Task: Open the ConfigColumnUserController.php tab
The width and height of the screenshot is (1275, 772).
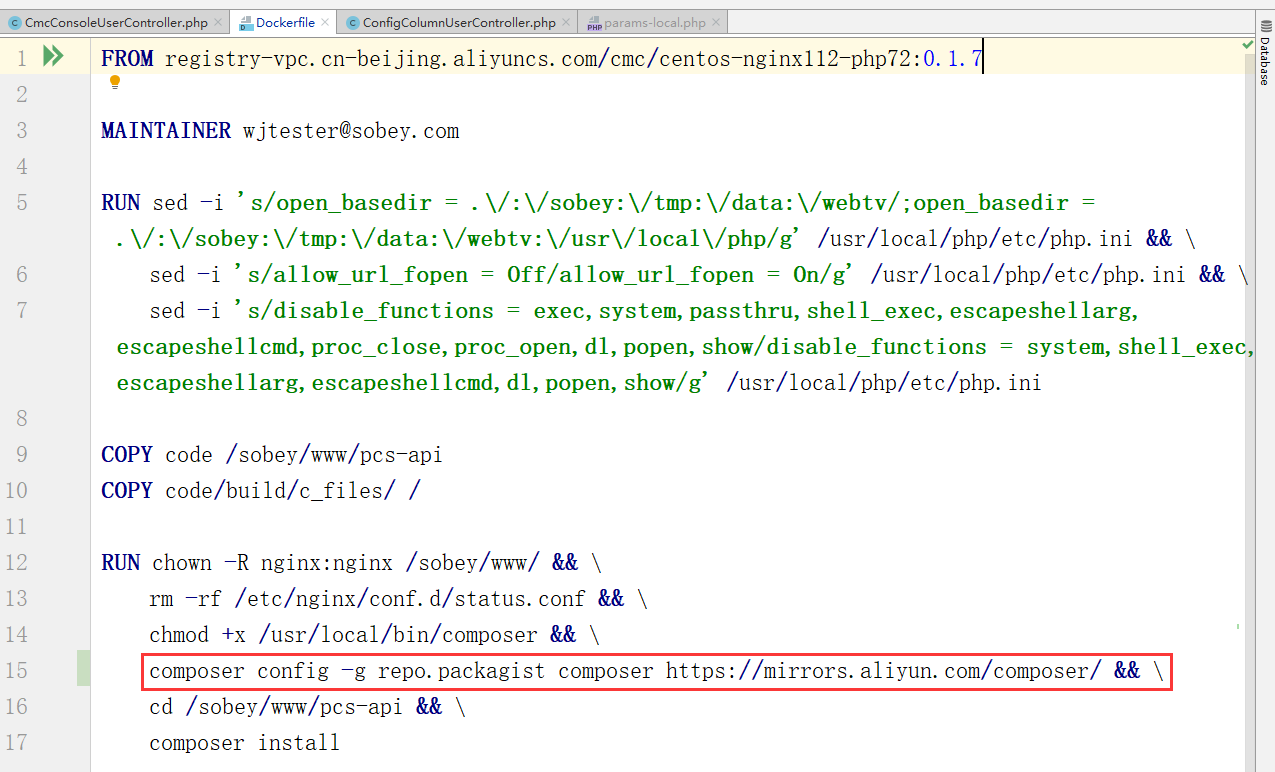Action: coord(459,22)
